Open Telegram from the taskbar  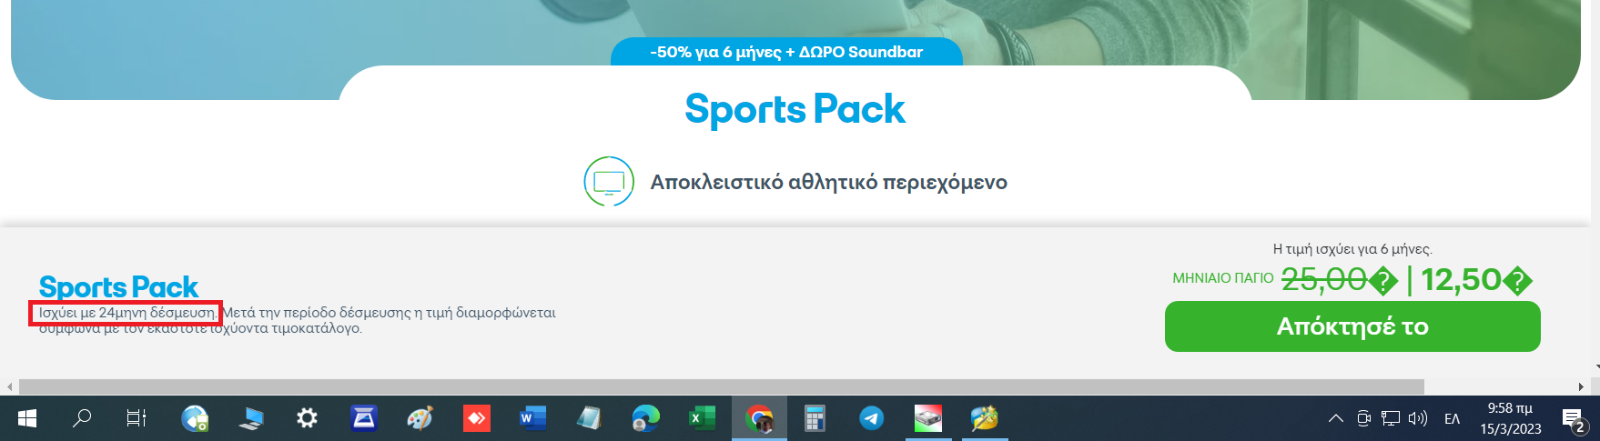point(872,418)
